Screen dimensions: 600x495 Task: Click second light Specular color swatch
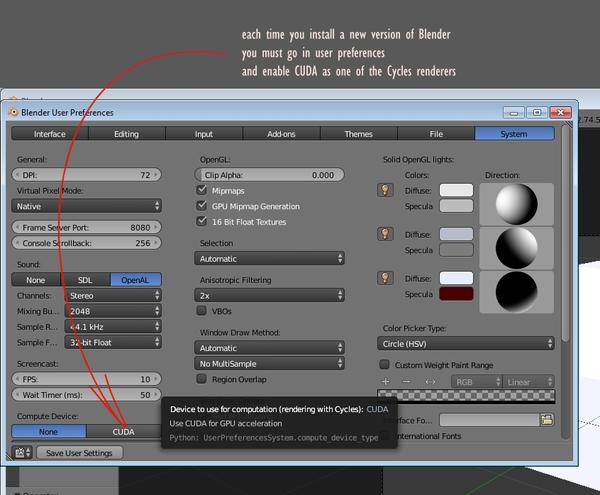point(456,250)
